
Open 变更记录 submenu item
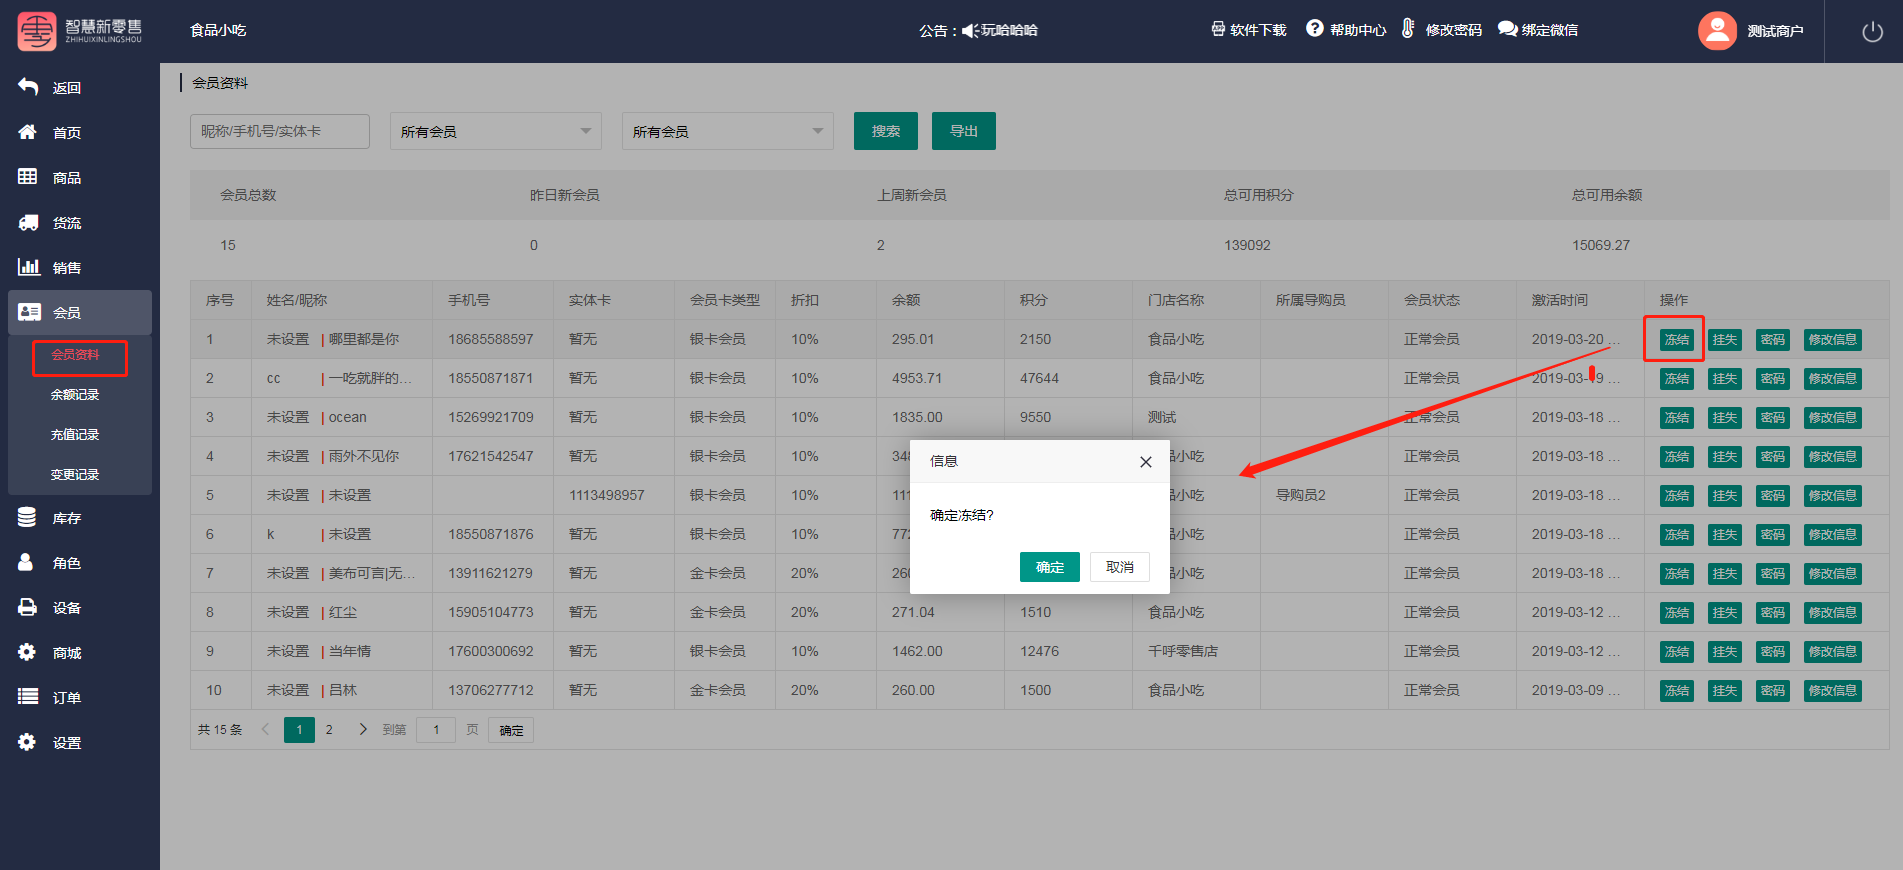coord(75,475)
